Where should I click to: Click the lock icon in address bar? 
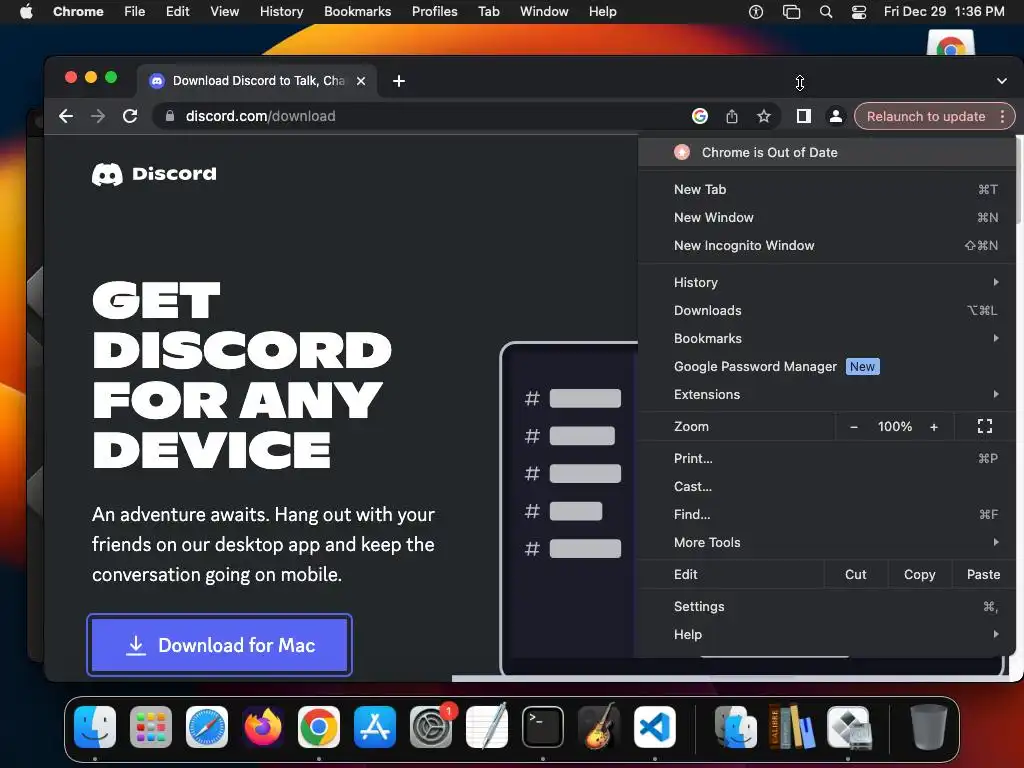170,116
